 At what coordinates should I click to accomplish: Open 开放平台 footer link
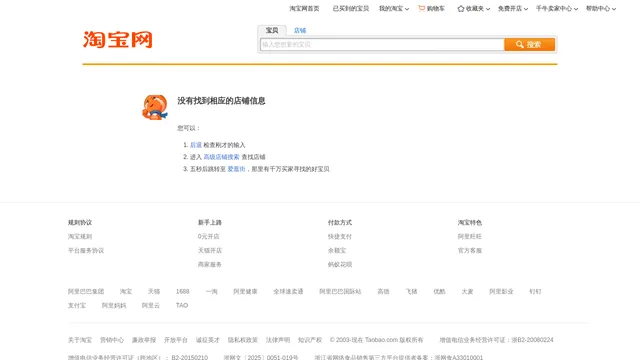[176, 340]
